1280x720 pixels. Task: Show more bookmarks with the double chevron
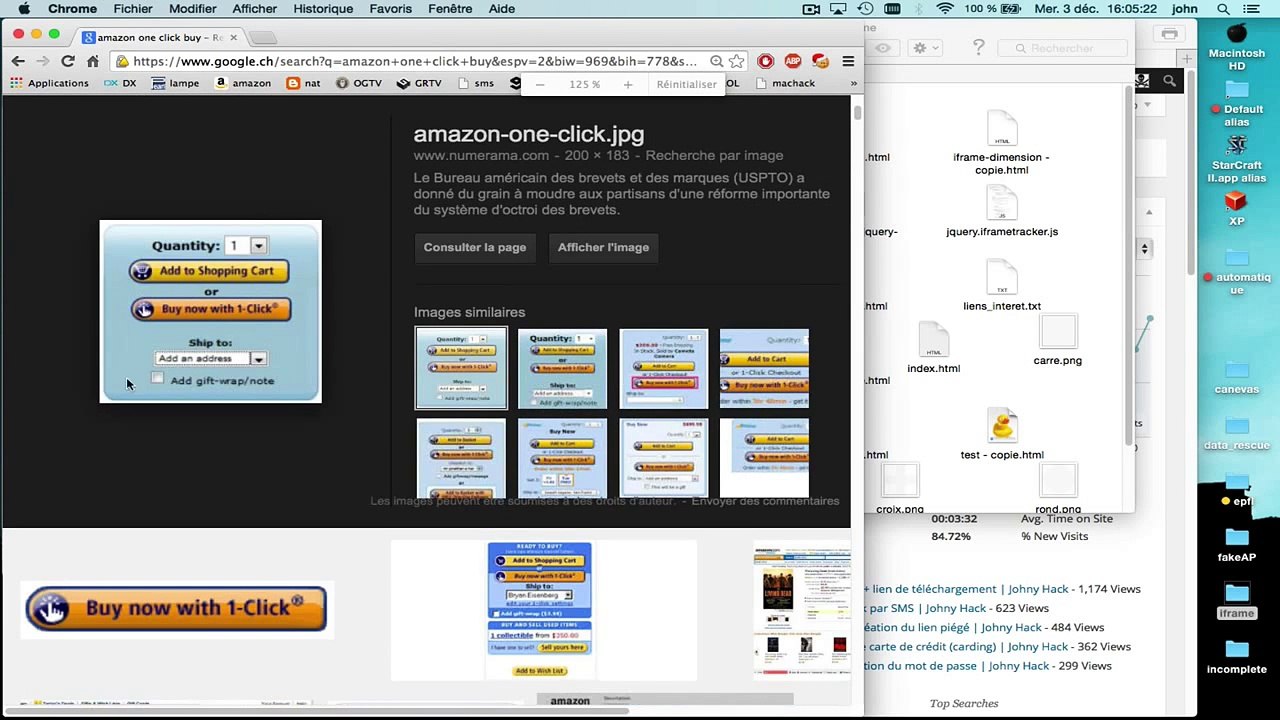tap(853, 83)
